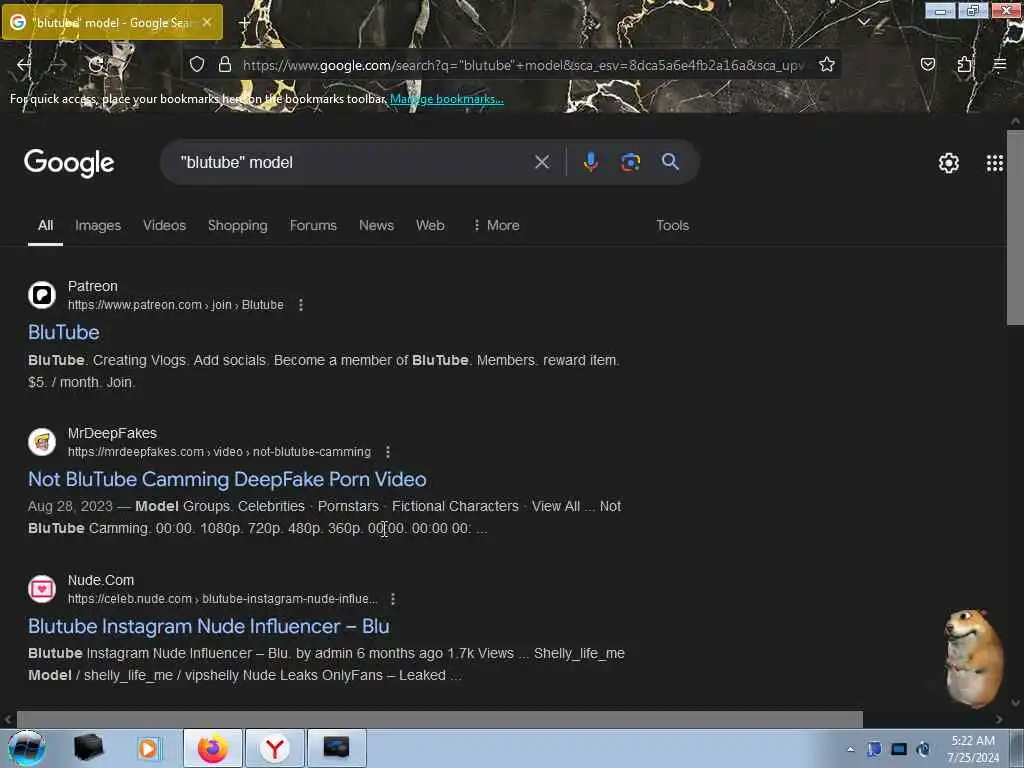Click the vertical page scrollbar thumb
The width and height of the screenshot is (1024, 768).
[1016, 227]
